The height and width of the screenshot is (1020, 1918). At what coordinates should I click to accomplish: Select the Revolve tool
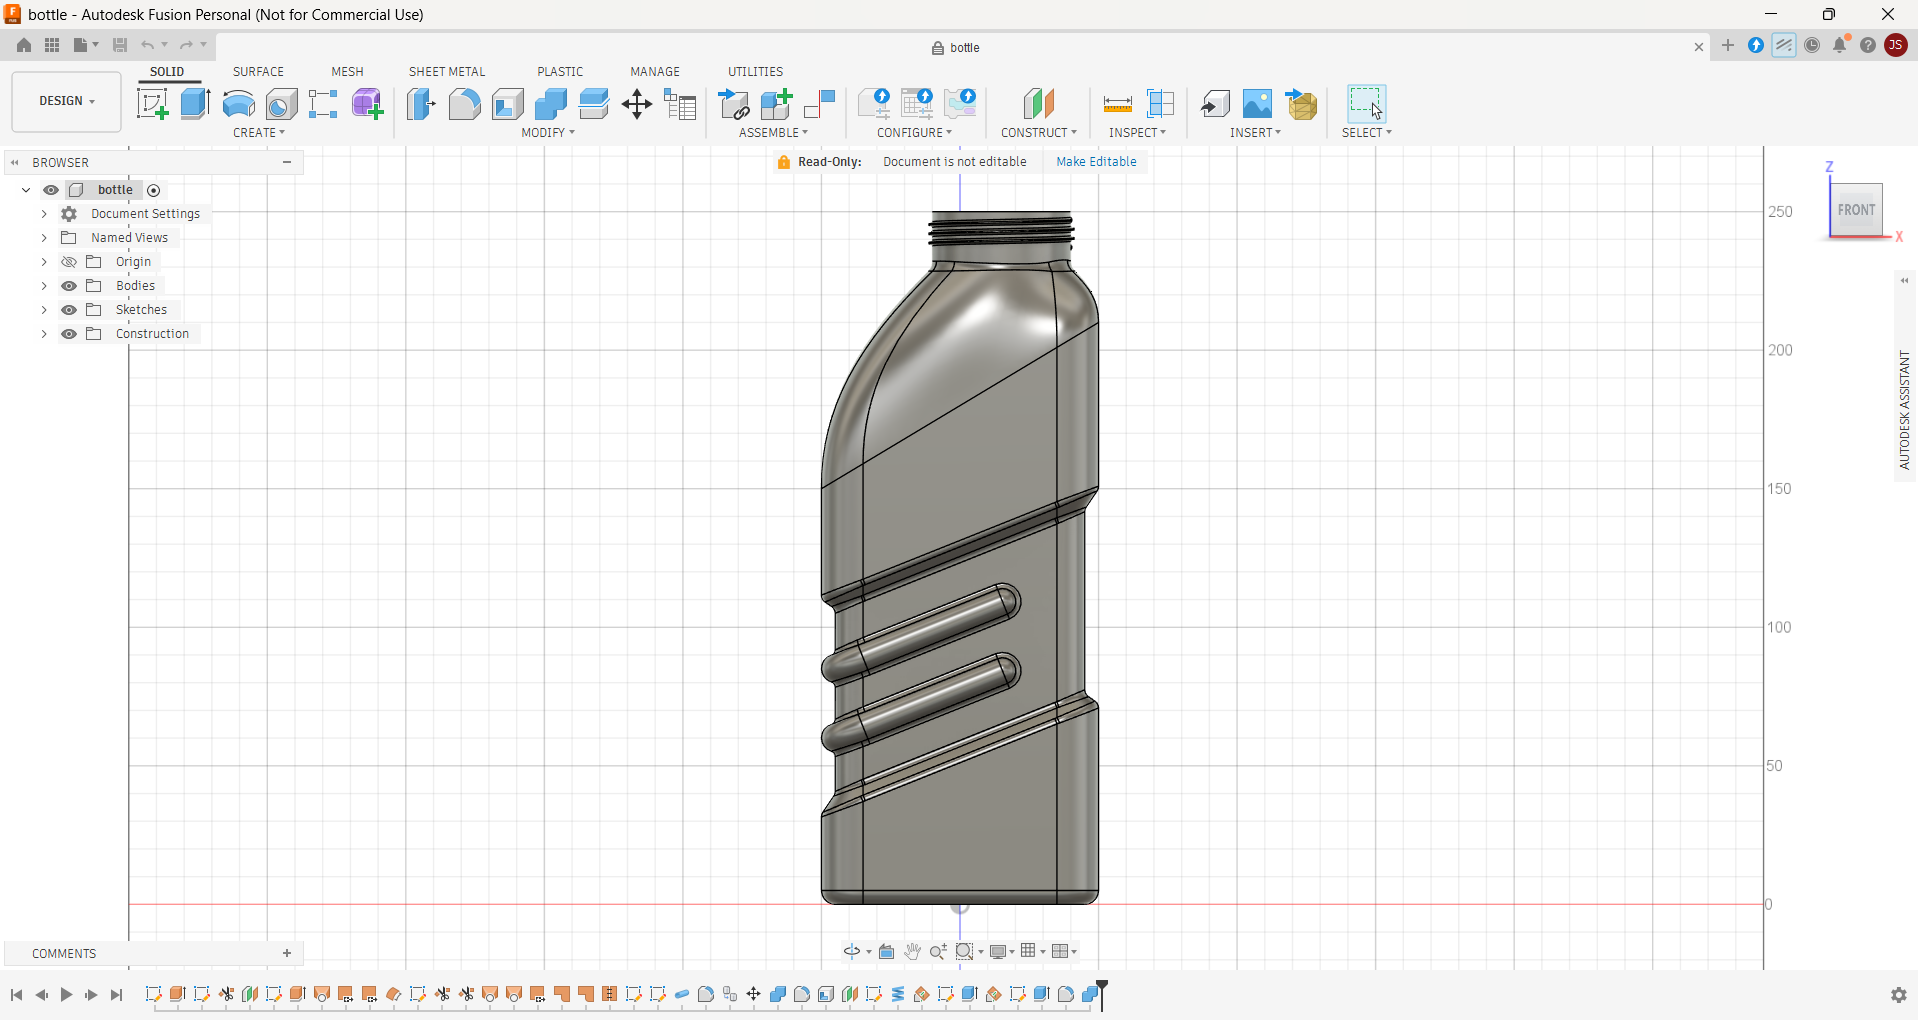click(x=238, y=104)
